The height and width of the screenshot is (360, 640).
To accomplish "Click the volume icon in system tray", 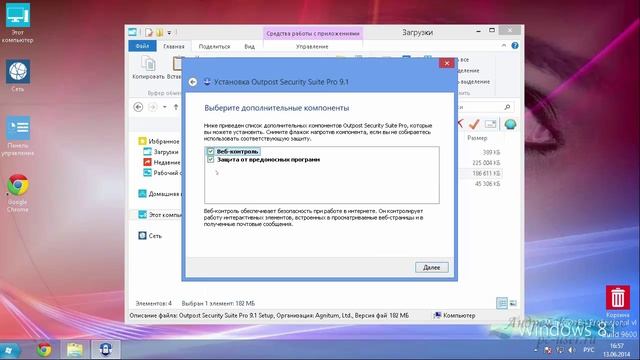I will coord(571,350).
